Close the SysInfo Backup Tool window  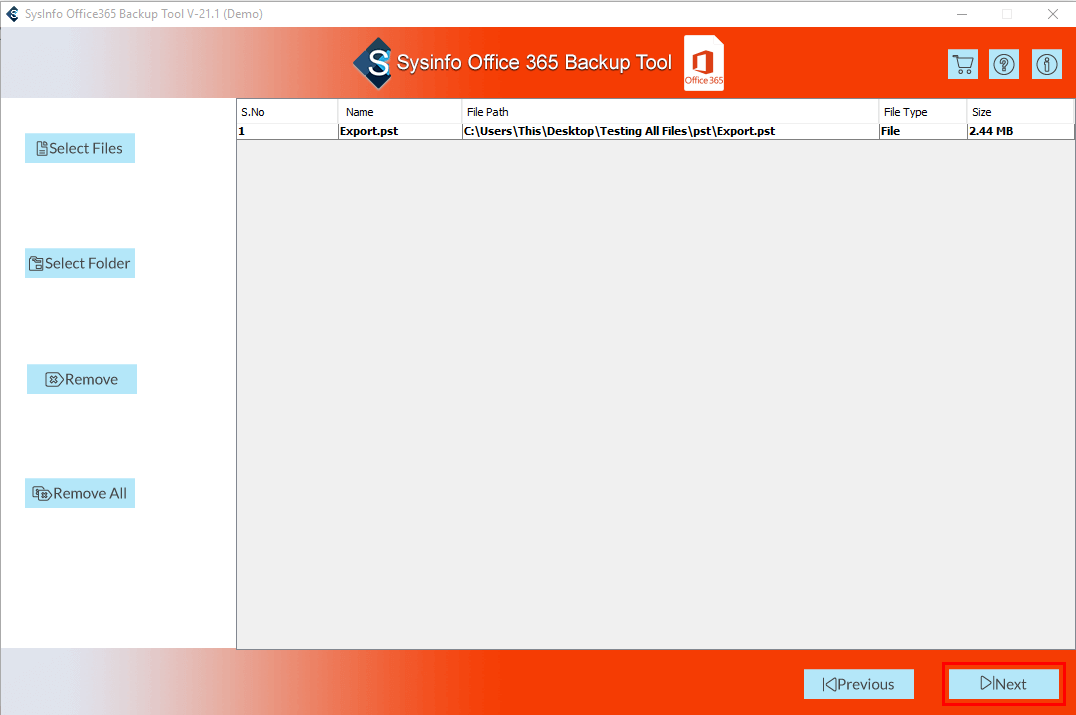pos(1053,14)
